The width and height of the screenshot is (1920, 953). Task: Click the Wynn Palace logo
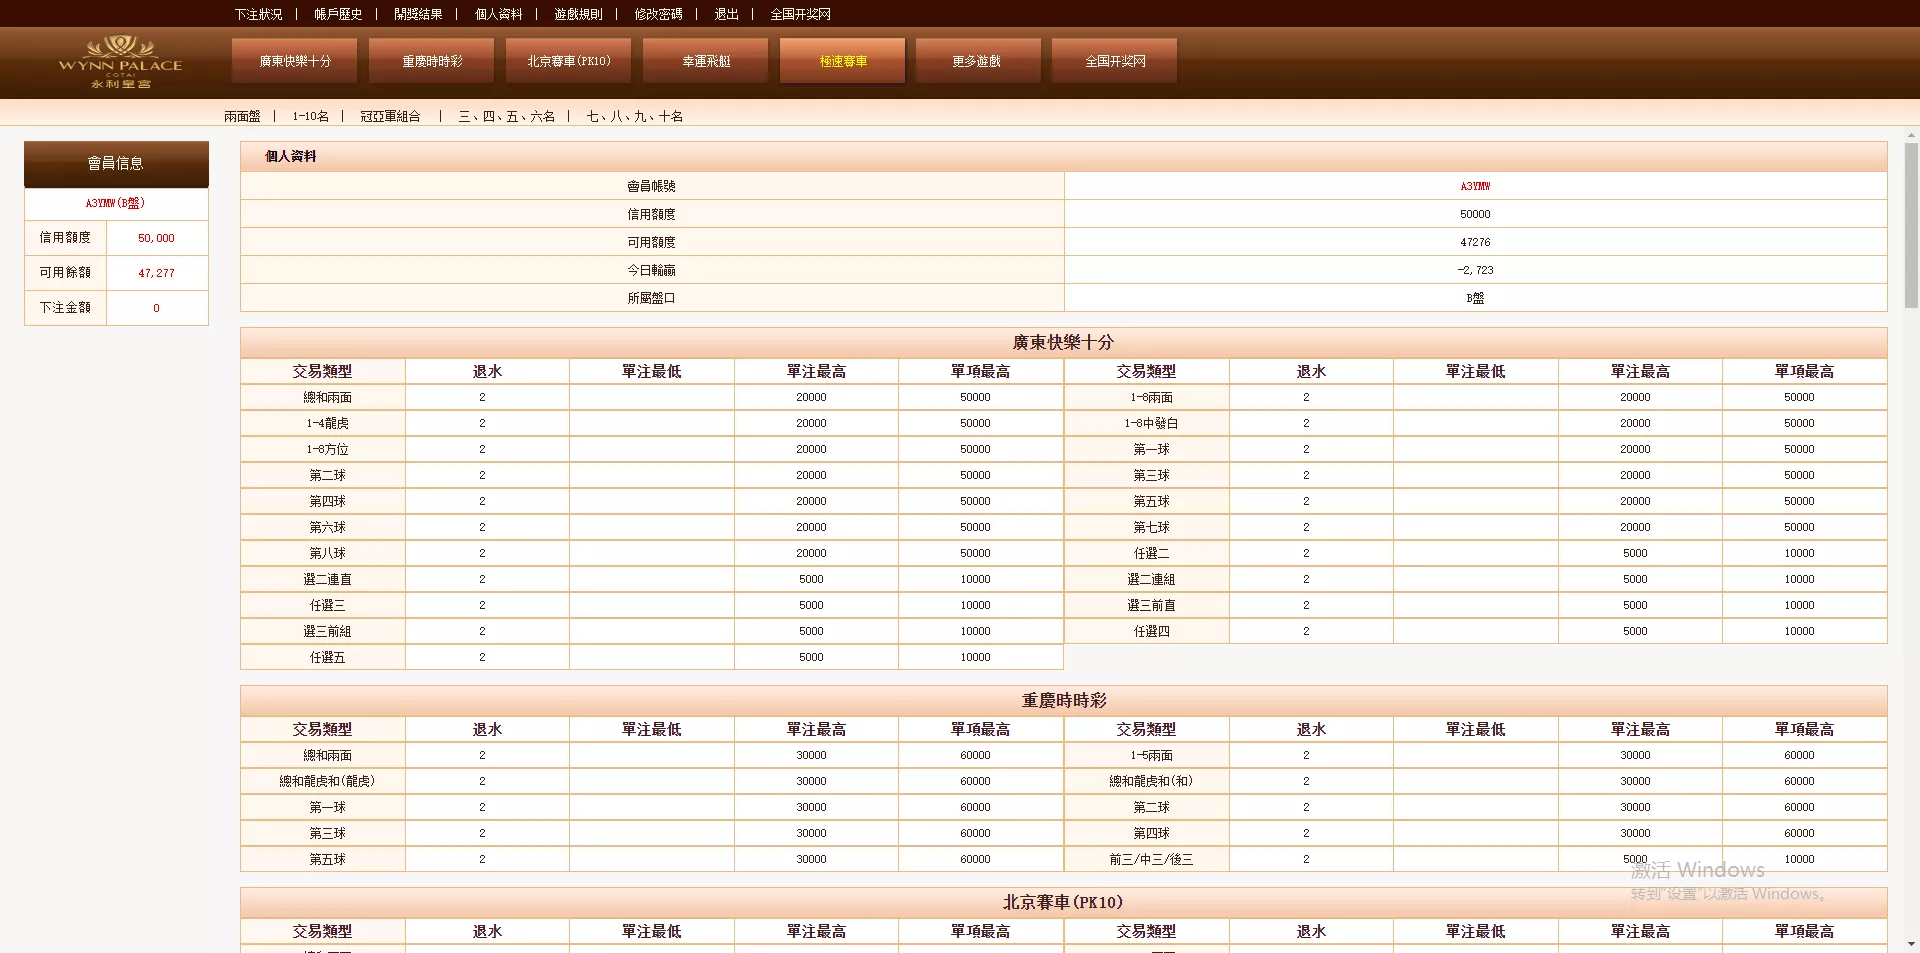point(120,62)
